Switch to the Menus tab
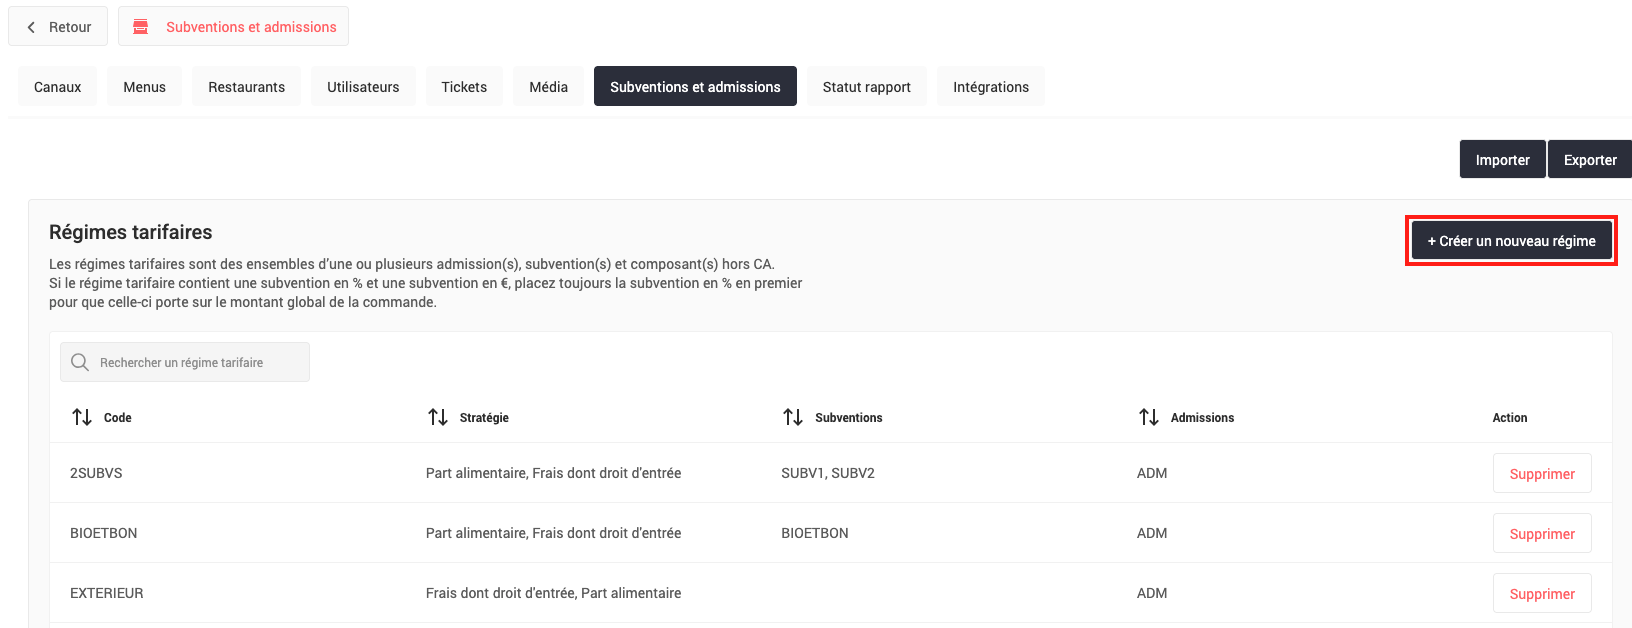1632x628 pixels. tap(144, 87)
